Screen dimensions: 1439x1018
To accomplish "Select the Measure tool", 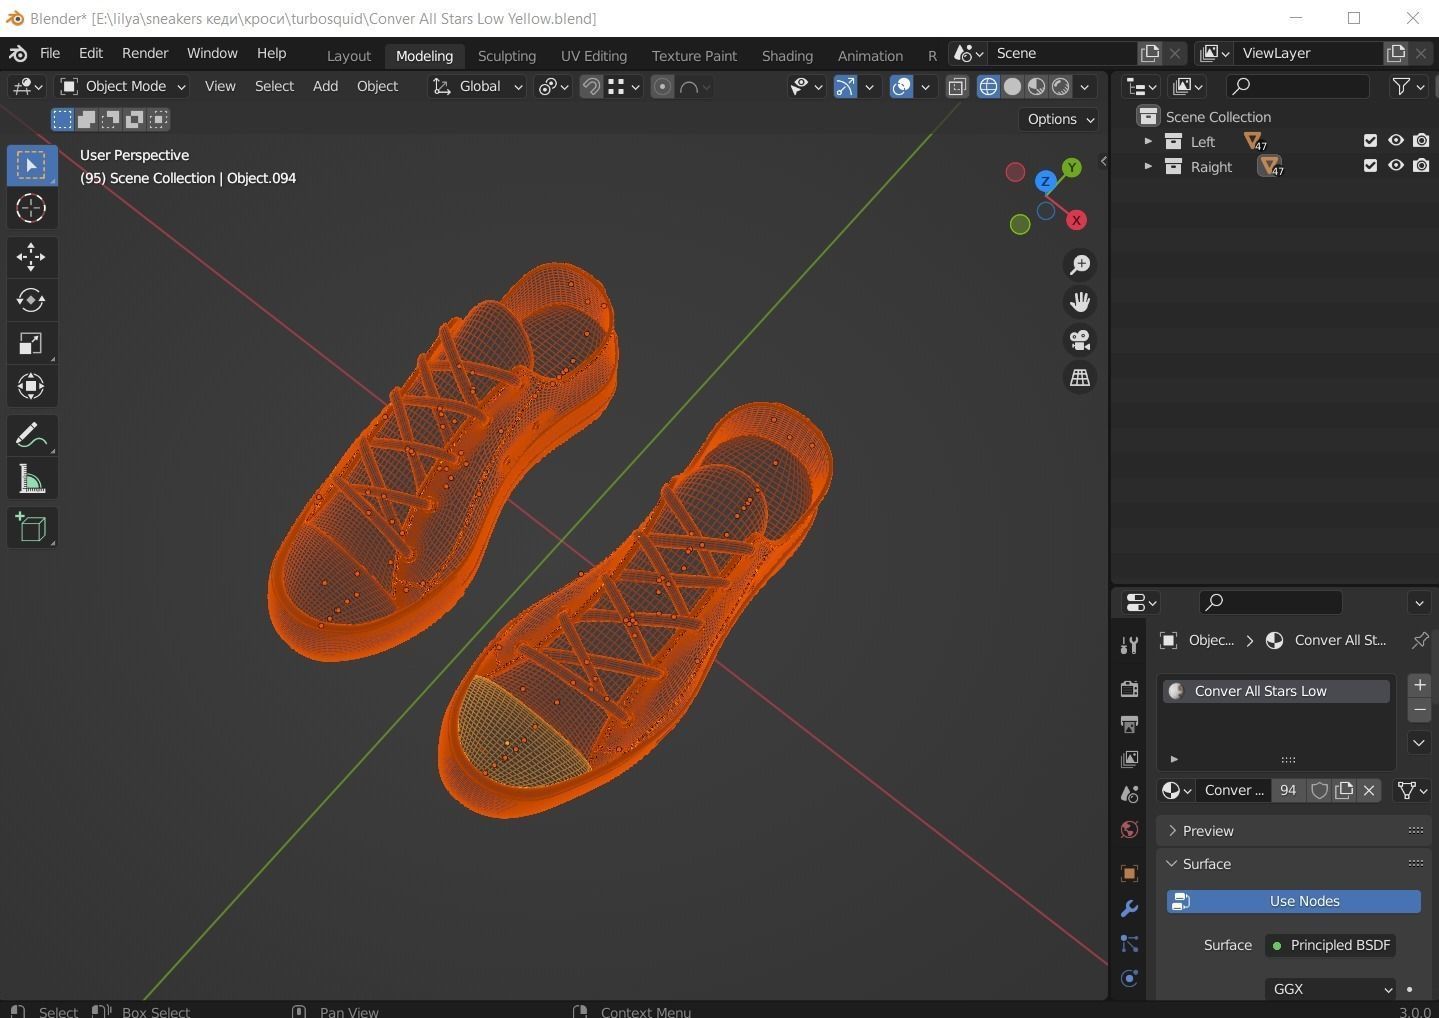I will click(x=31, y=479).
